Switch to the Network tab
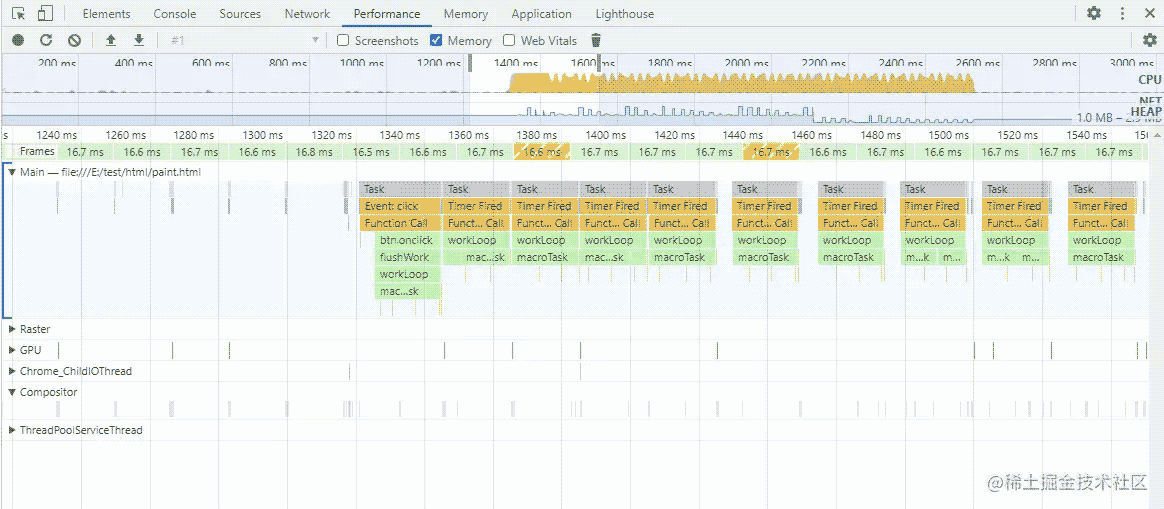Viewport: 1164px width, 509px height. coord(307,14)
